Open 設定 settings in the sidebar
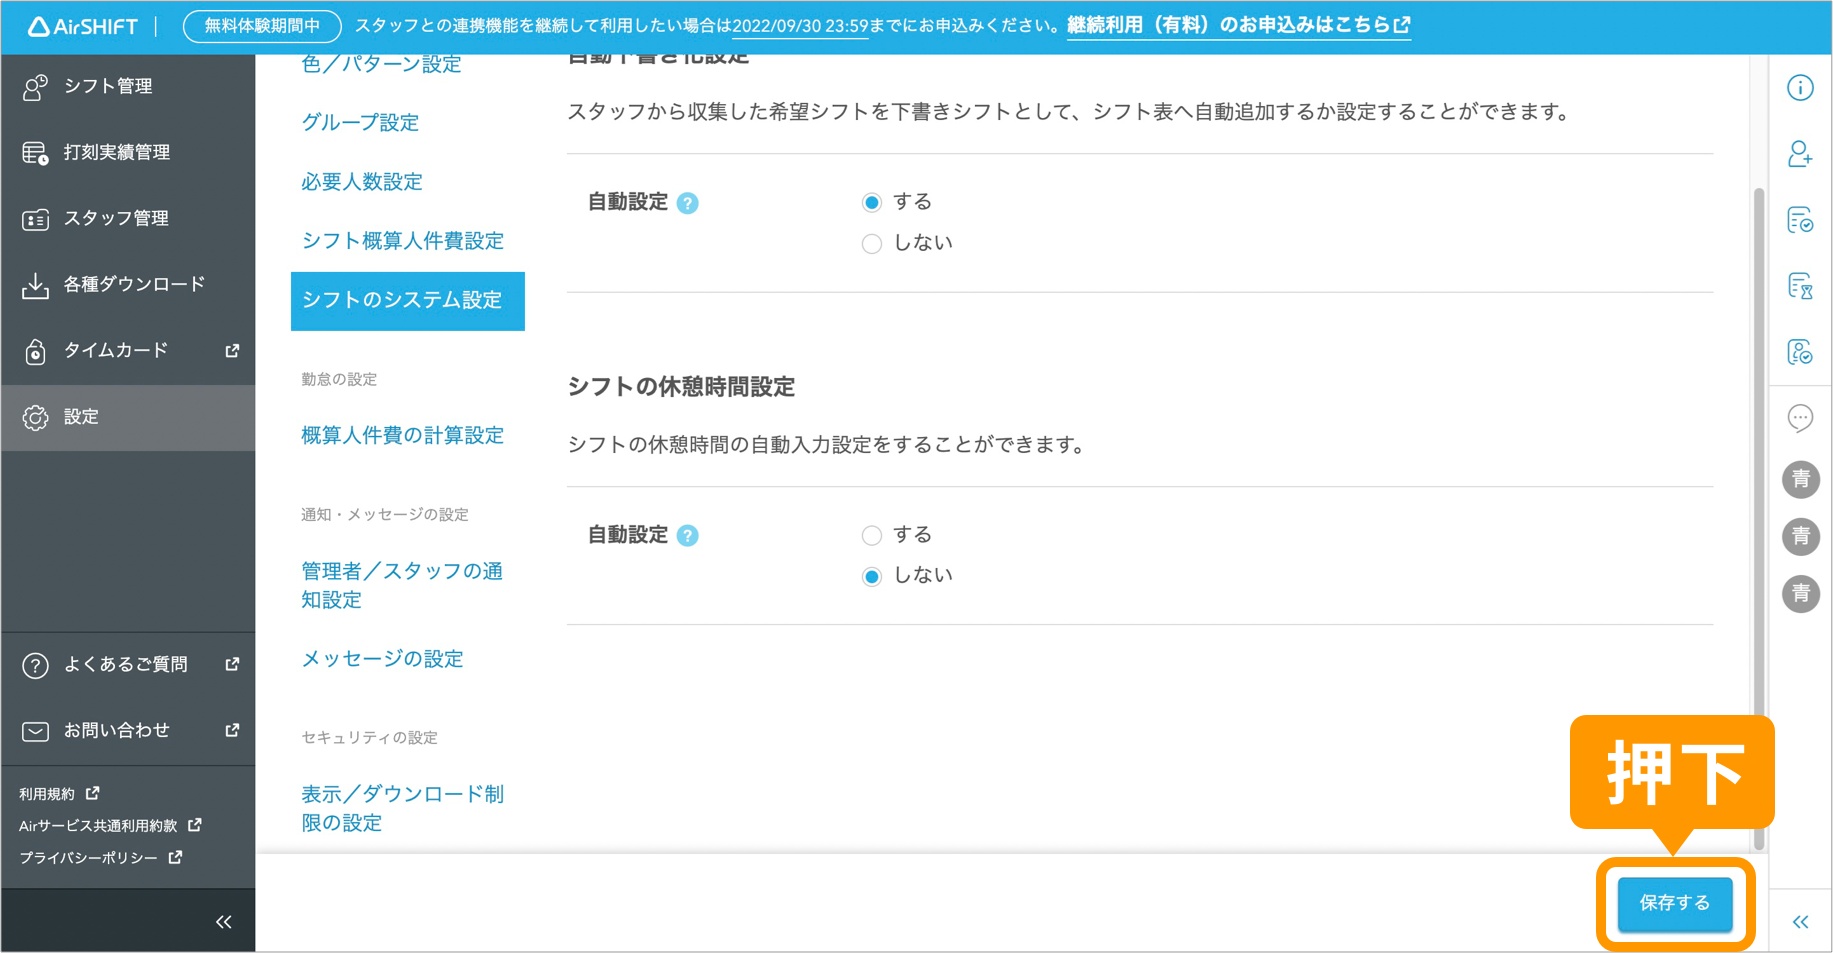Image resolution: width=1833 pixels, height=953 pixels. click(x=84, y=417)
